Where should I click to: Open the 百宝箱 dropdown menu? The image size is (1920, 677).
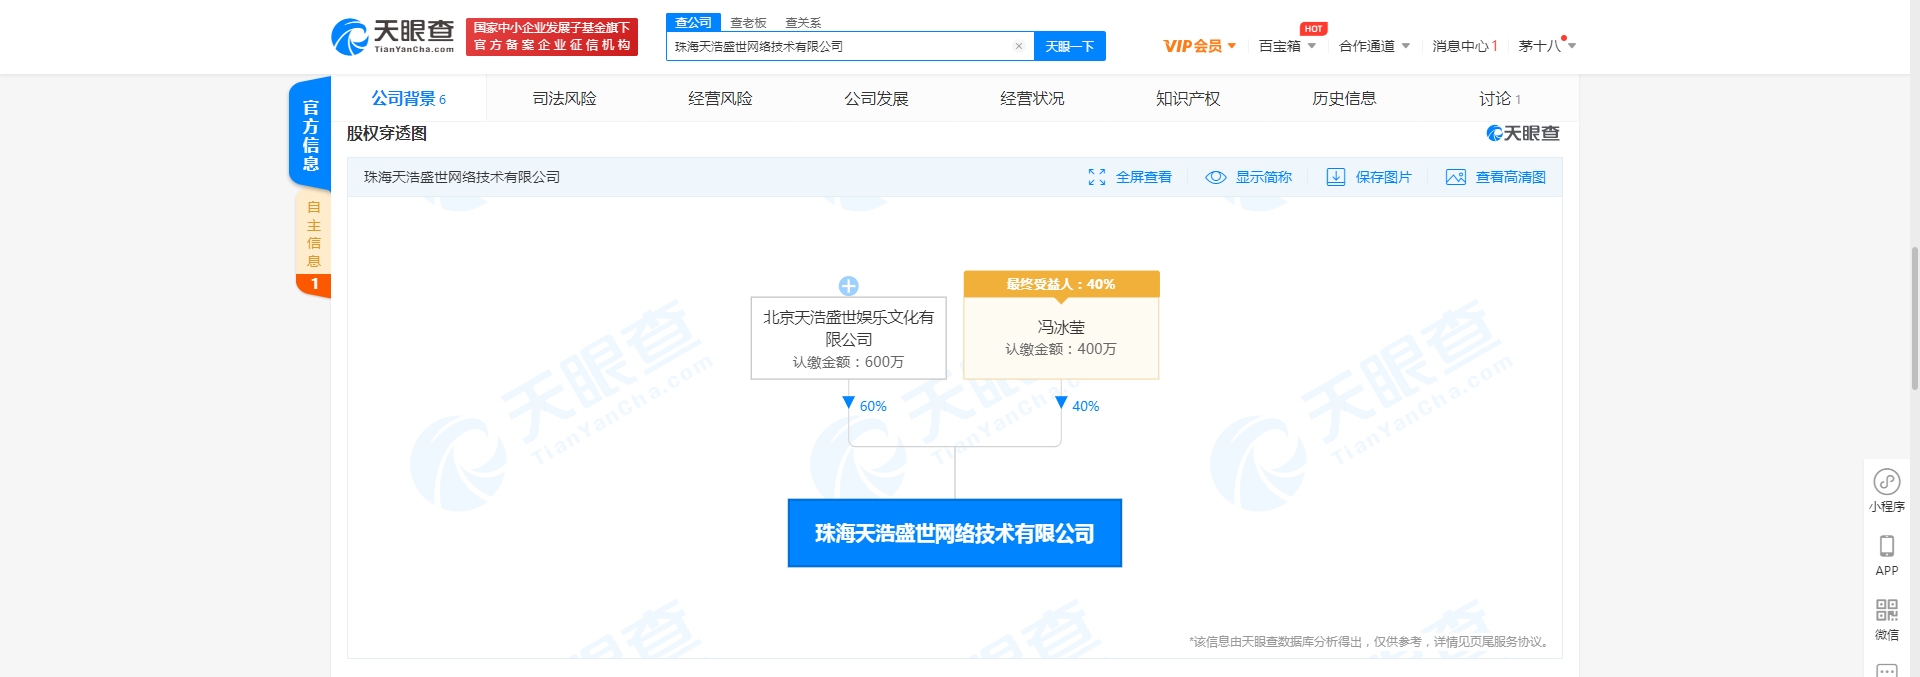tap(1287, 46)
